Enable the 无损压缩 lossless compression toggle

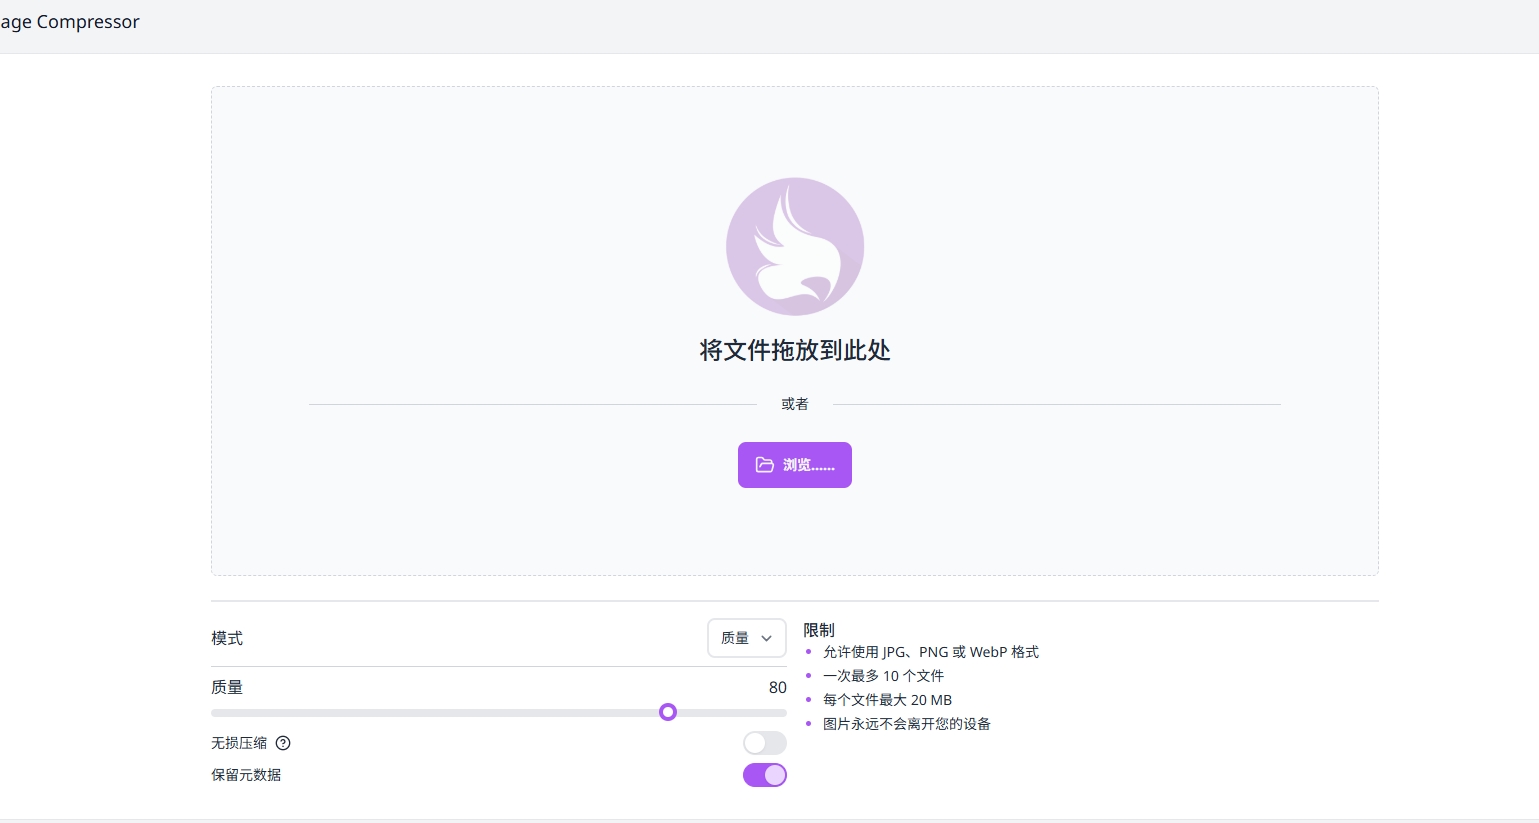(x=764, y=743)
